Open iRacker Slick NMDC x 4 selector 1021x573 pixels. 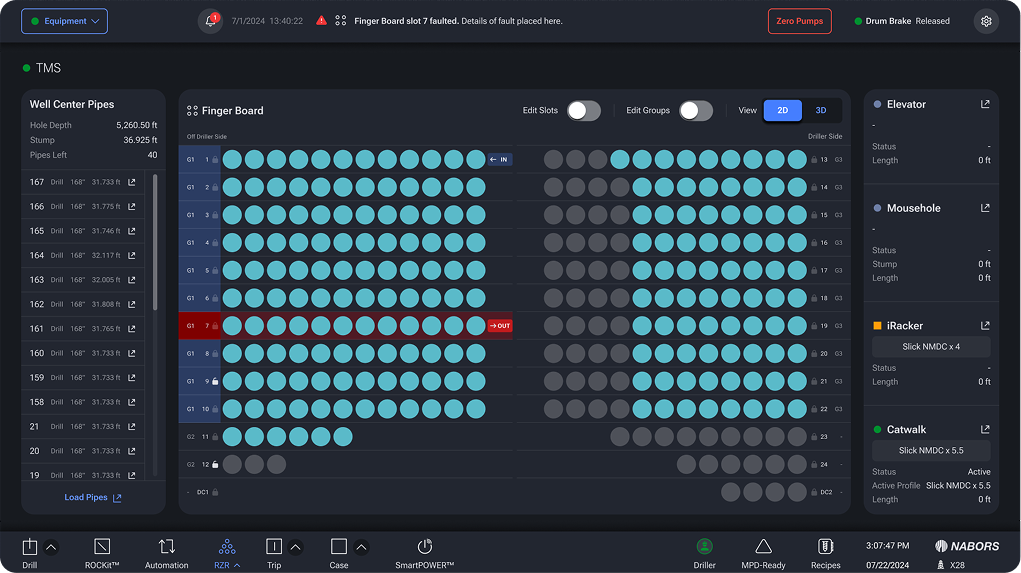[931, 346]
